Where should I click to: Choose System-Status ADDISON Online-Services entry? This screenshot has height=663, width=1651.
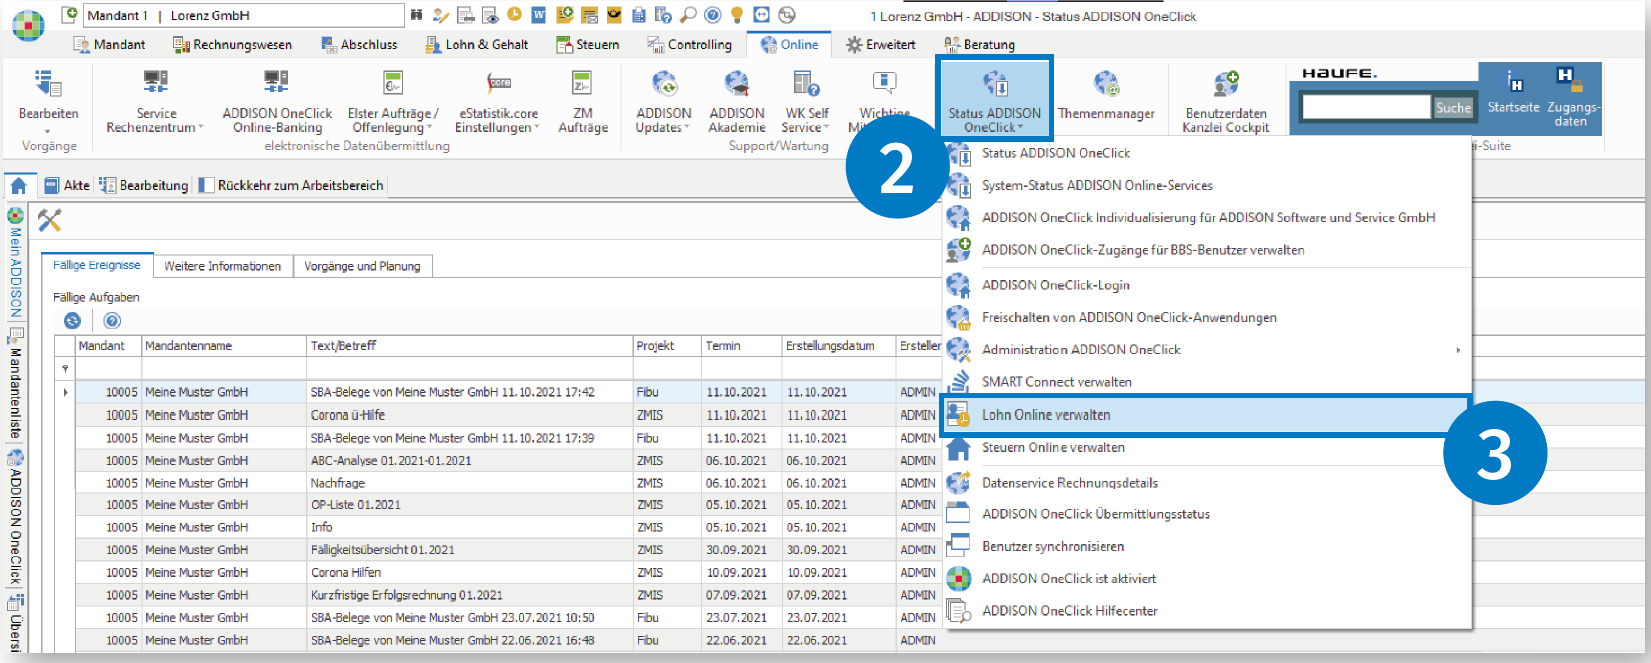[x=1206, y=186]
